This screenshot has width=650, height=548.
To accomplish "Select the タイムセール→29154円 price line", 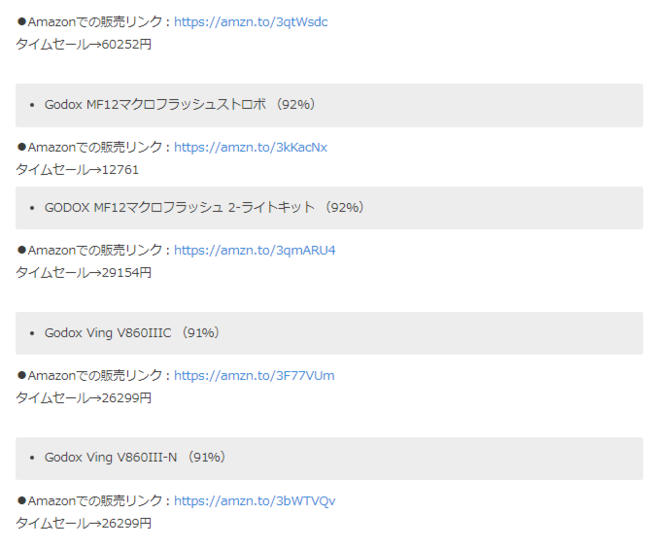I will pyautogui.click(x=84, y=272).
